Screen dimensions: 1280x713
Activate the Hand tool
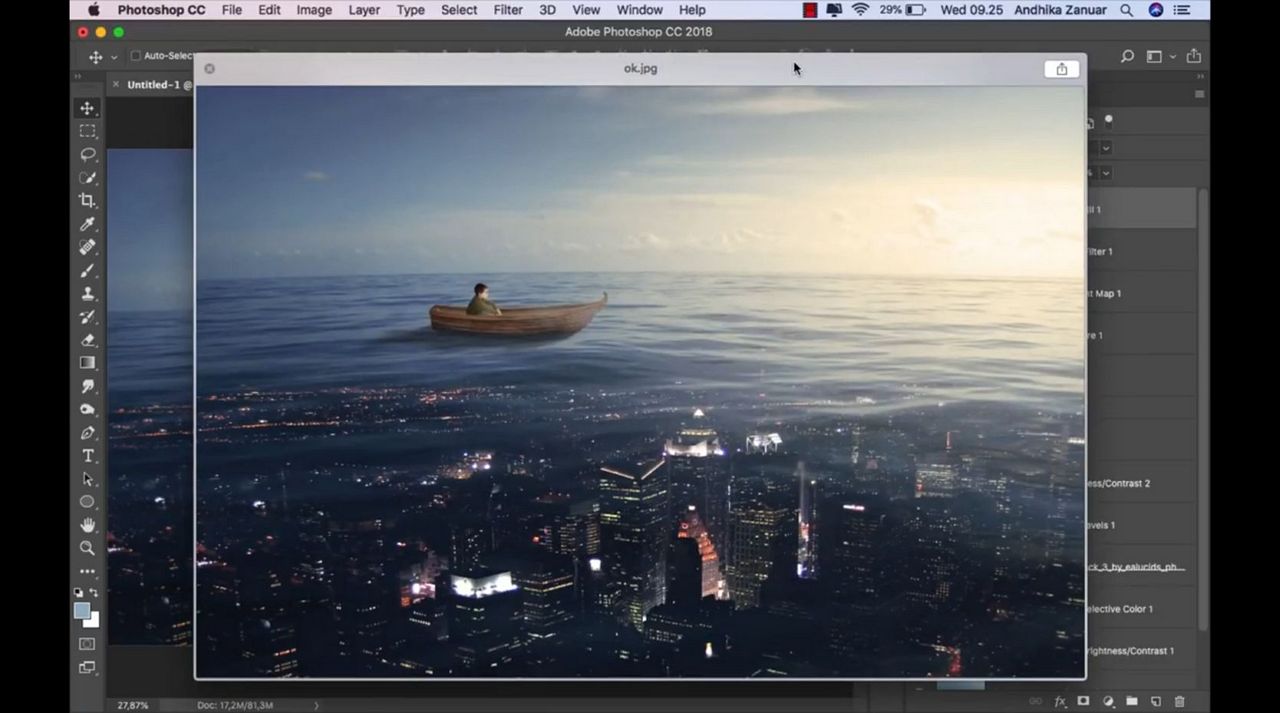tap(88, 525)
